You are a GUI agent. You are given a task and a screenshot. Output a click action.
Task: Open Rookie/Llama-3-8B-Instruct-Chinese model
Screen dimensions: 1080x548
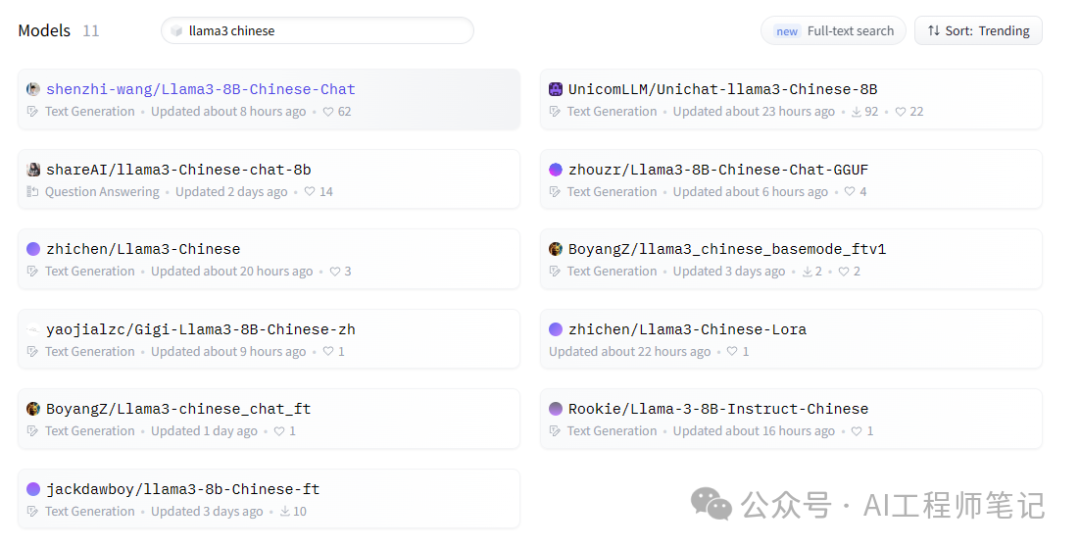(717, 409)
